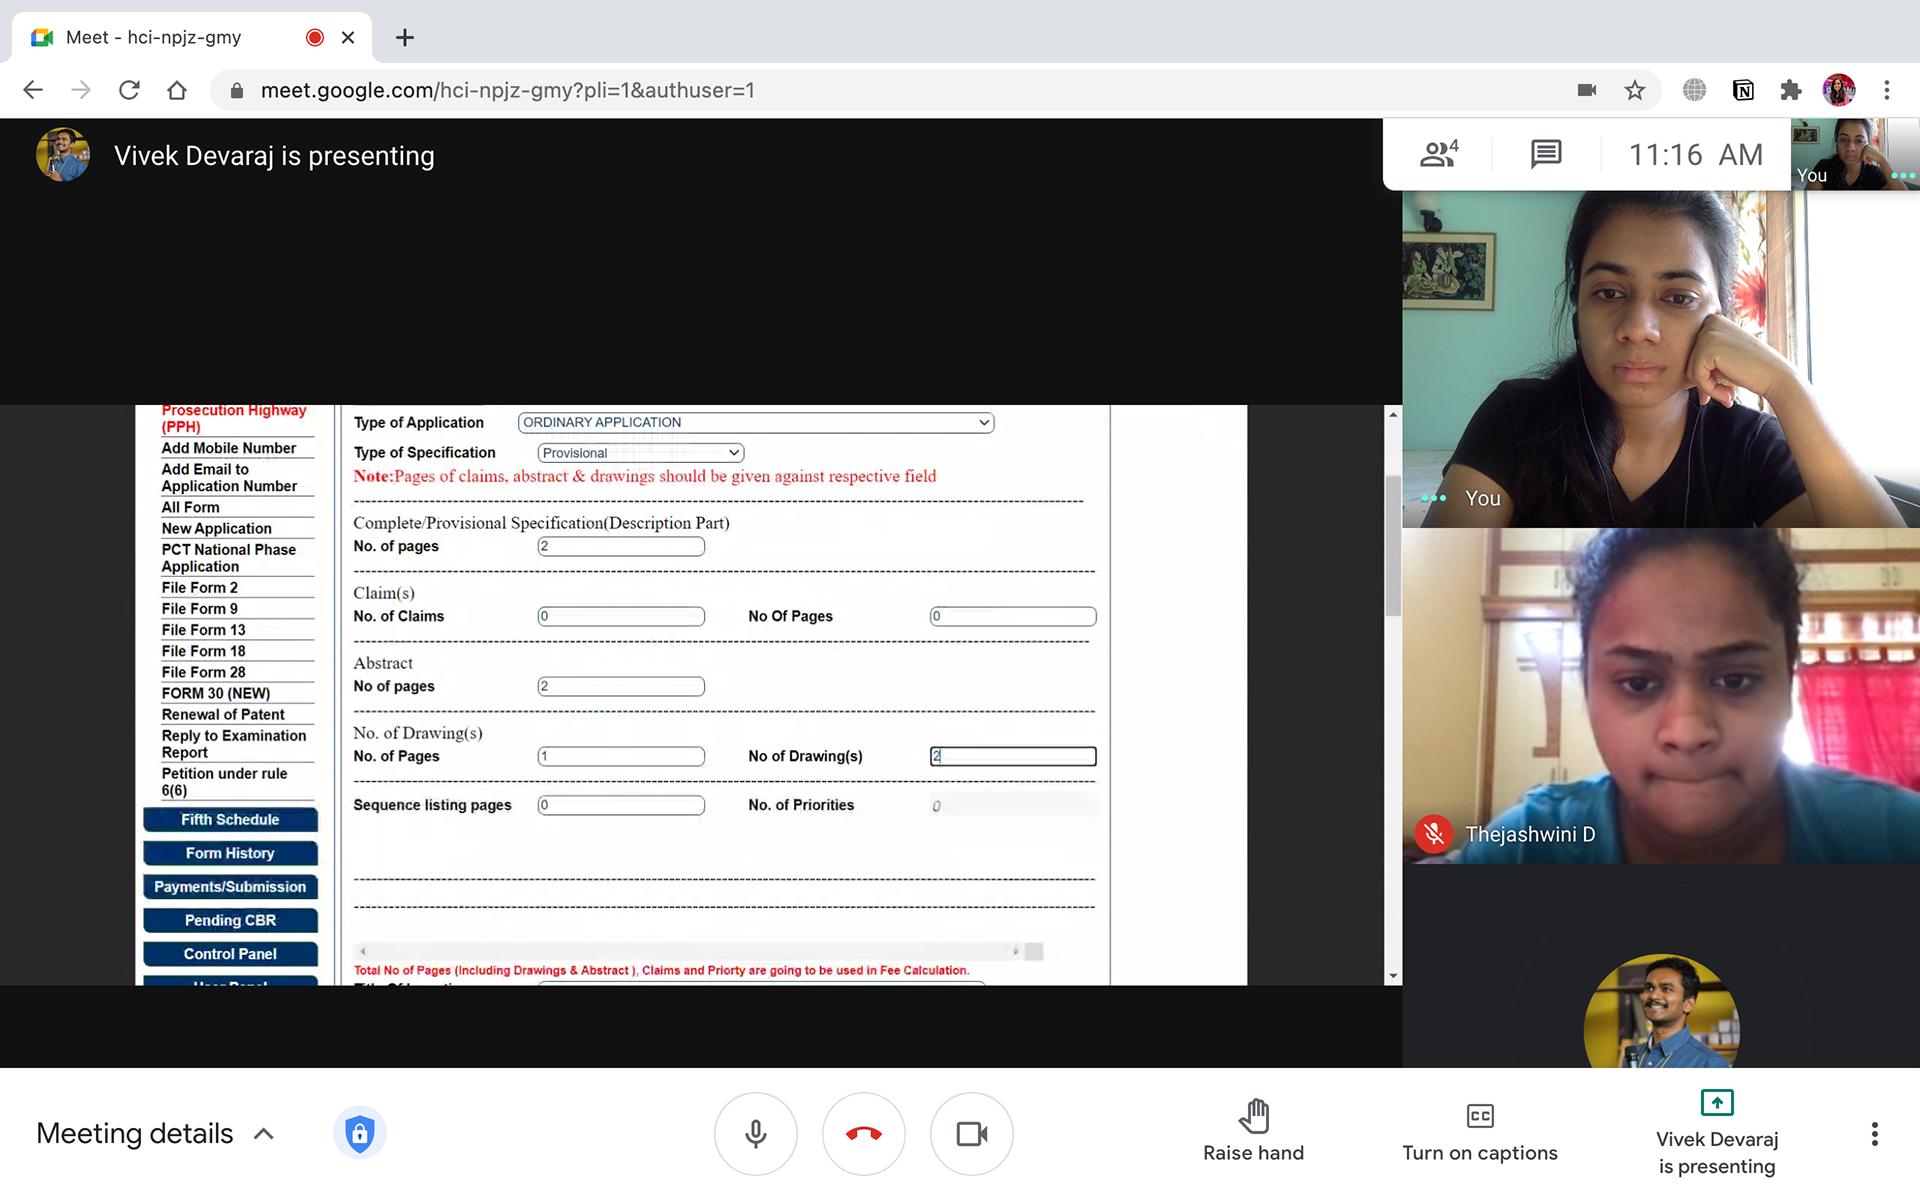
Task: Open Type of Specification dropdown
Action: tap(640, 453)
